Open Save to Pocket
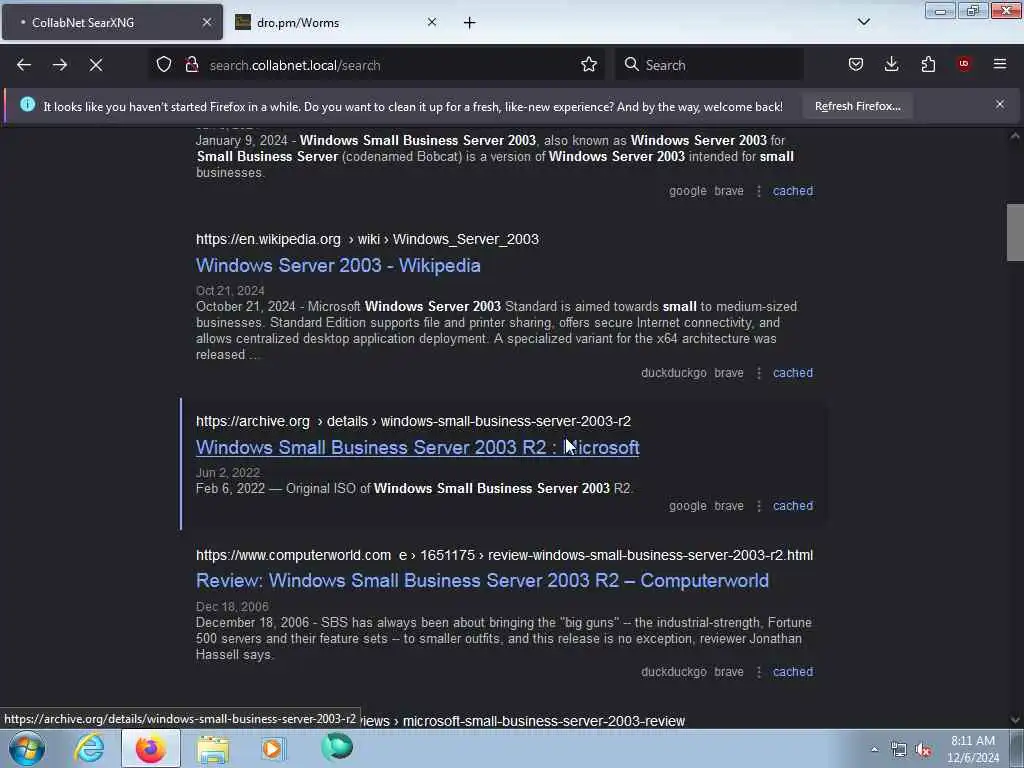Screen dimensions: 1024x768 (x=856, y=64)
